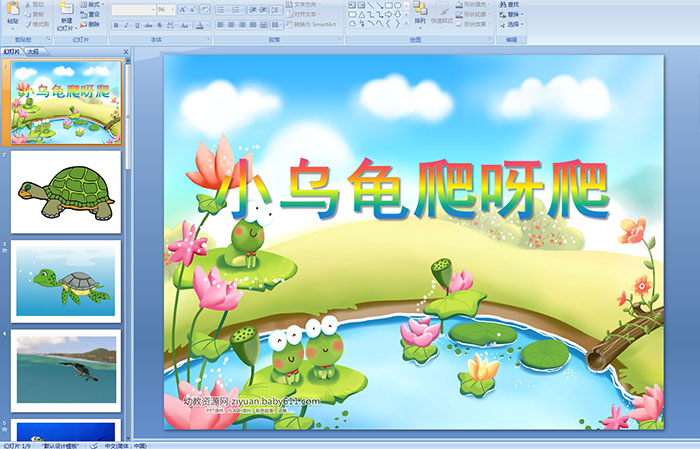Open the Columns dropdown

pos(276,25)
